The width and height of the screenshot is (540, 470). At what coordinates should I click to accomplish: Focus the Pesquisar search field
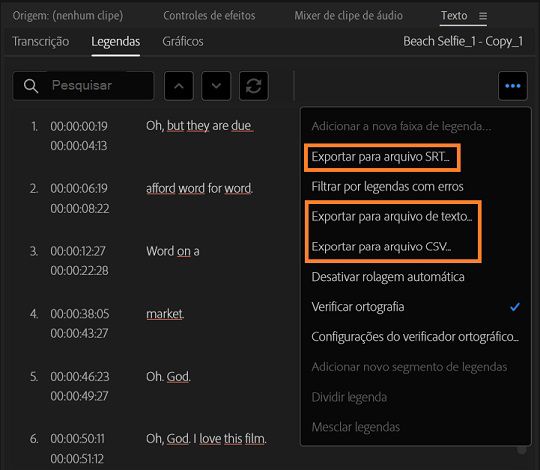(83, 86)
